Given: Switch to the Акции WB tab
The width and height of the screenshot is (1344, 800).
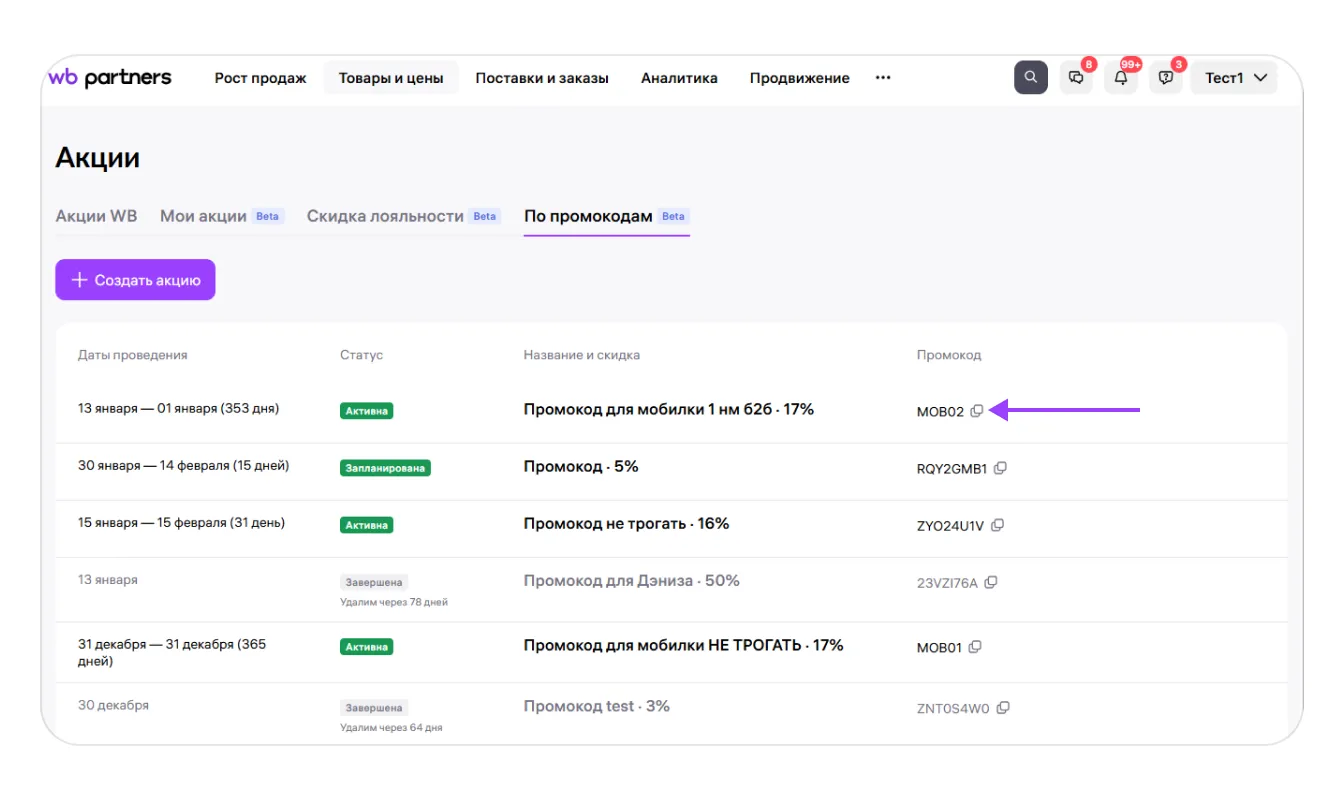Looking at the screenshot, I should pos(96,216).
